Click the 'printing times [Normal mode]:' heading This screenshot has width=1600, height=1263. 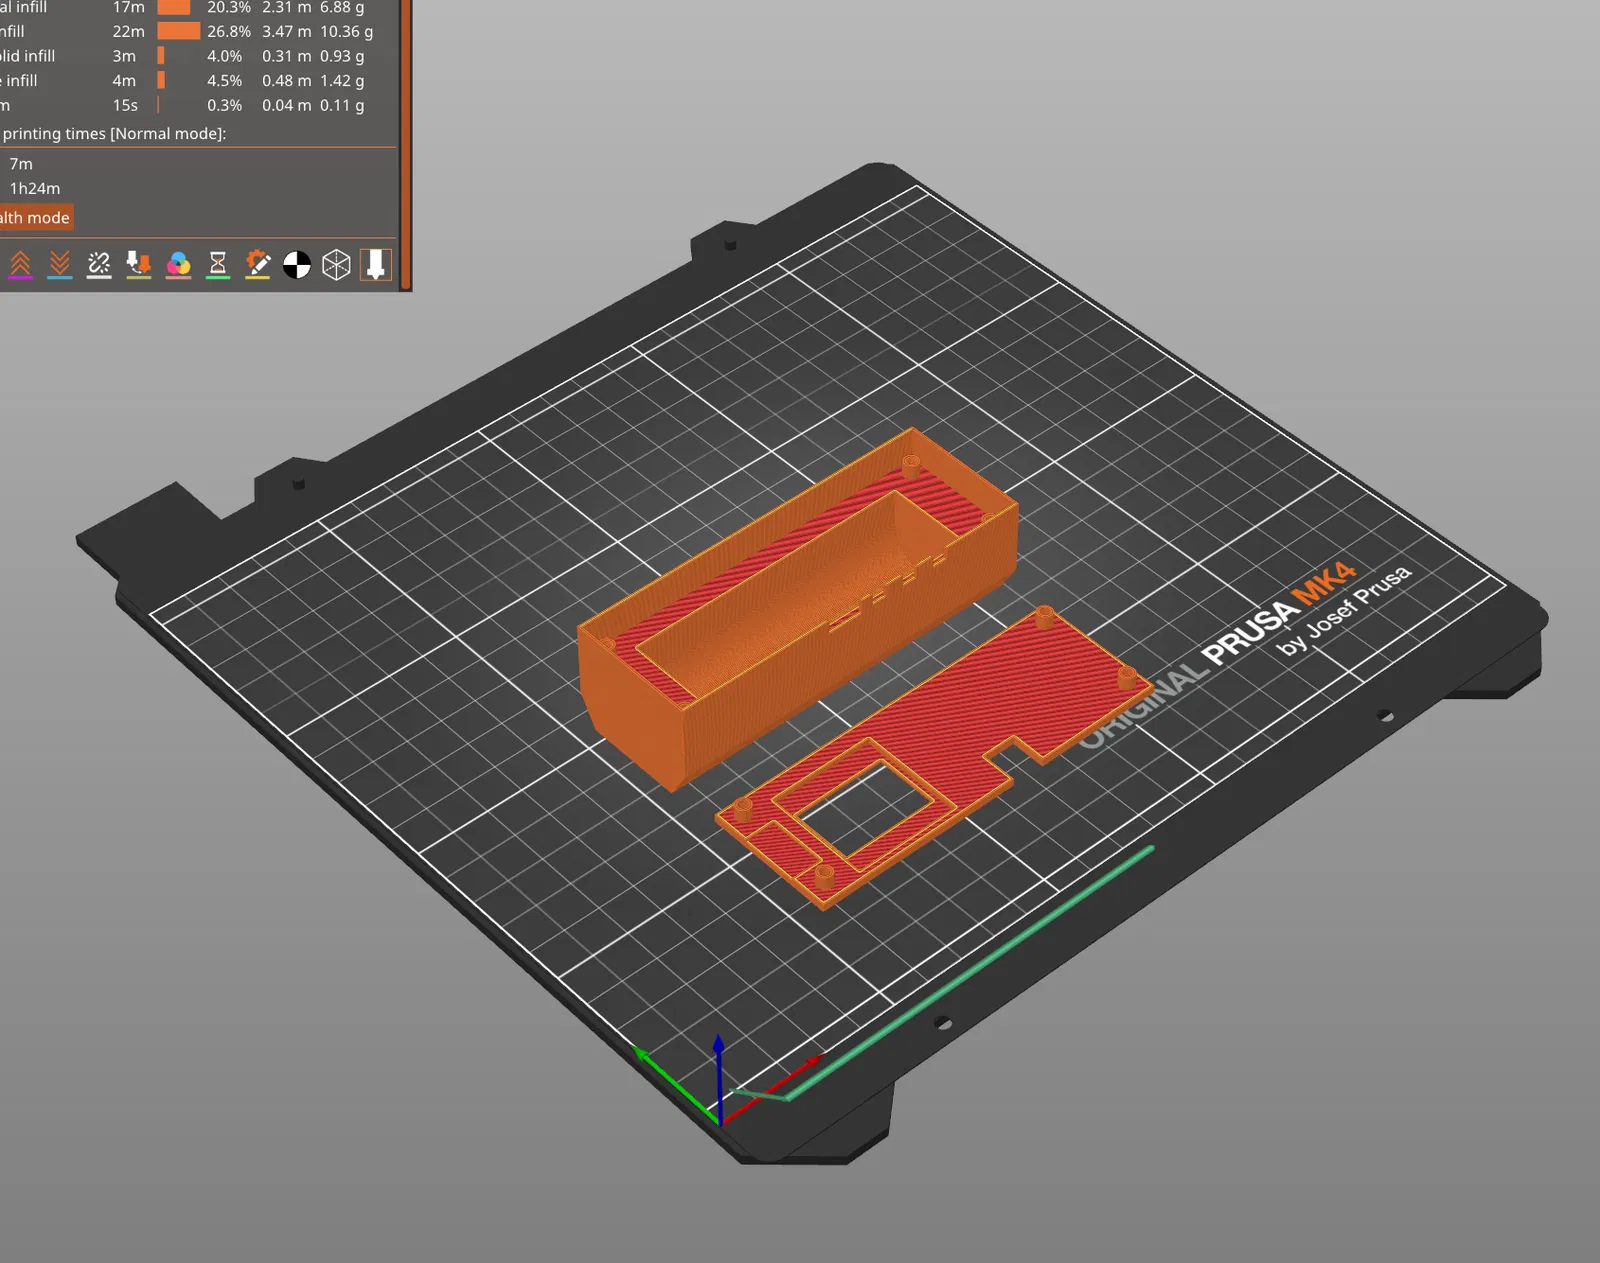coord(114,134)
